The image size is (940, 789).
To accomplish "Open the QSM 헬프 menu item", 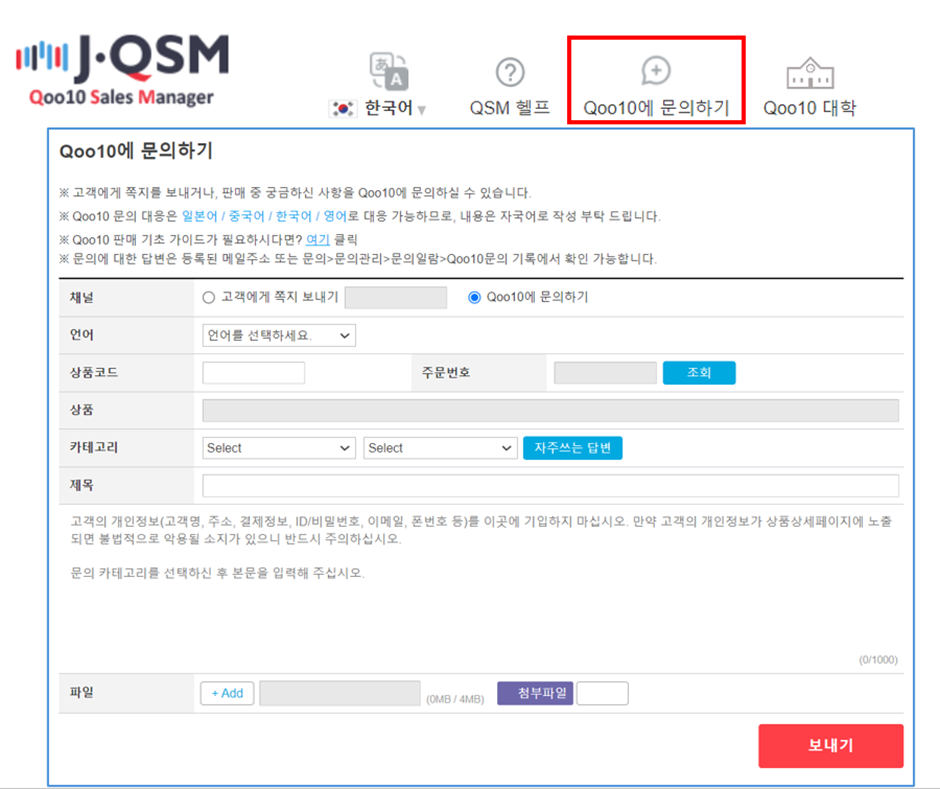I will point(510,108).
